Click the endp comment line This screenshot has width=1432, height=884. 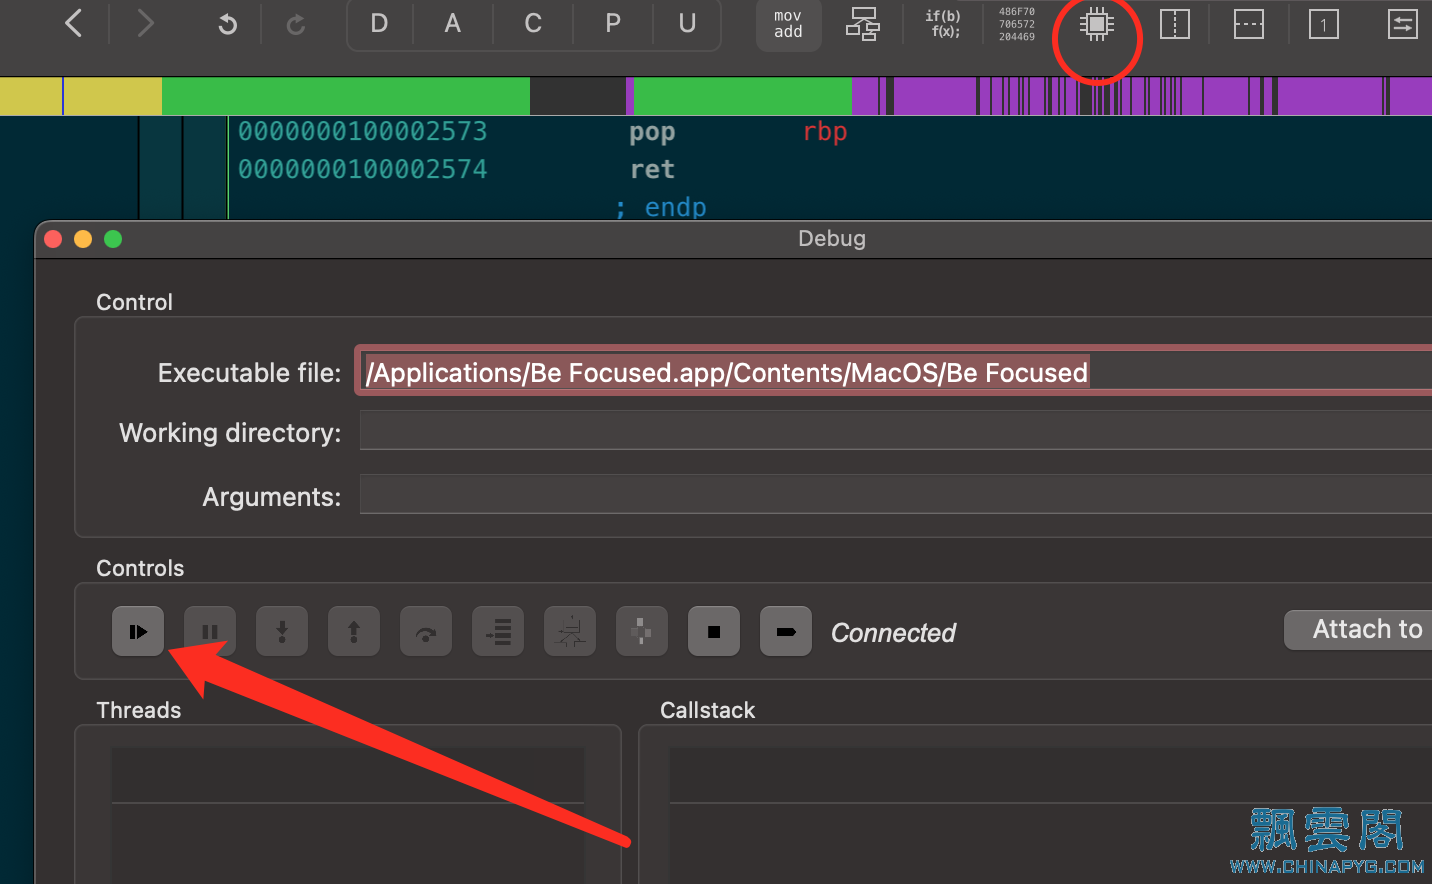tap(661, 207)
